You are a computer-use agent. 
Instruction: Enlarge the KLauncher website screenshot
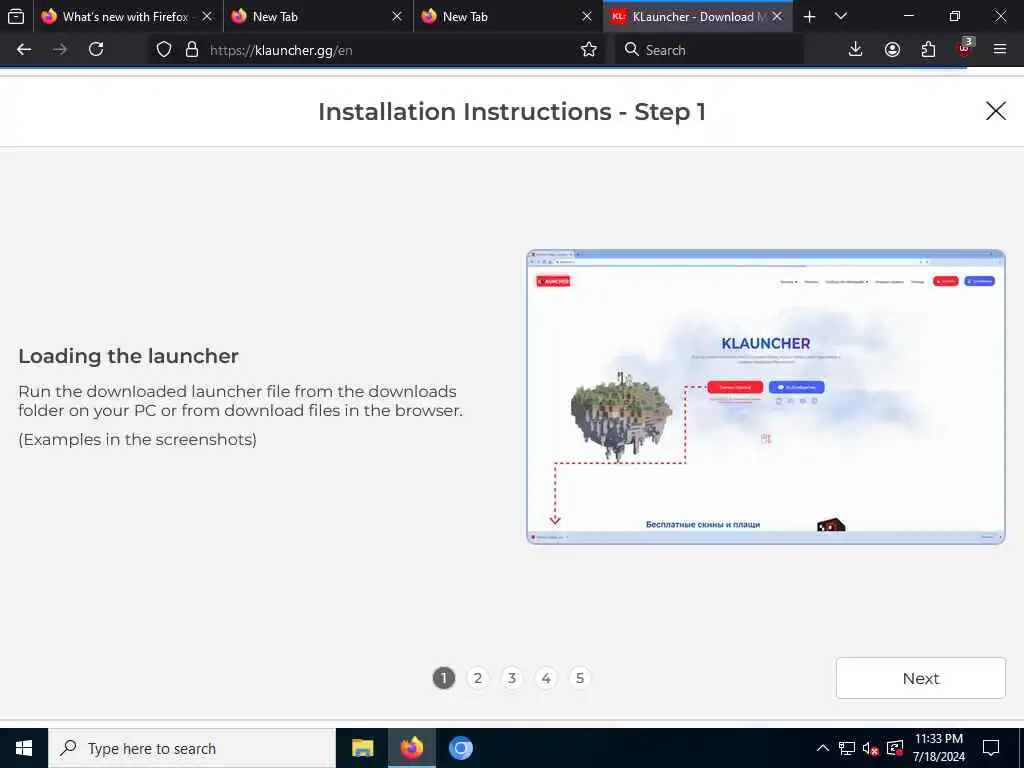pyautogui.click(x=766, y=396)
